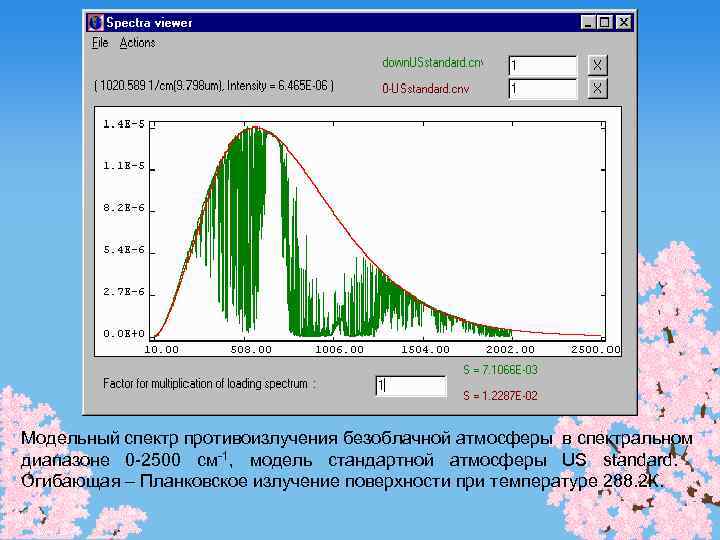Remove downUSstandard.cnv spectrum with its X button
The height and width of the screenshot is (540, 720).
[597, 65]
